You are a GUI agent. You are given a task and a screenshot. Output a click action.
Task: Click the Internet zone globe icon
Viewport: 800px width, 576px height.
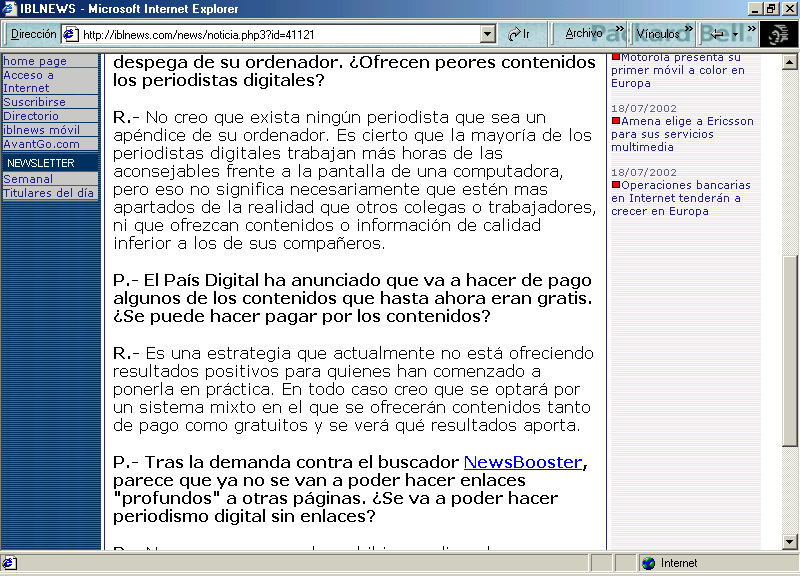click(x=648, y=563)
